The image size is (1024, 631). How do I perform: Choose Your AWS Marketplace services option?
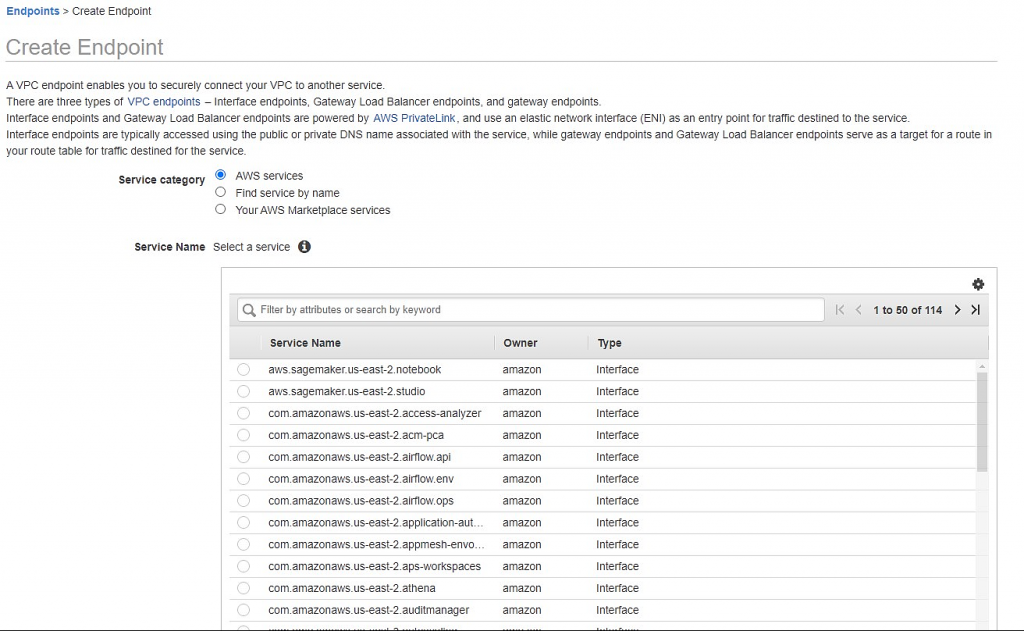coord(221,209)
